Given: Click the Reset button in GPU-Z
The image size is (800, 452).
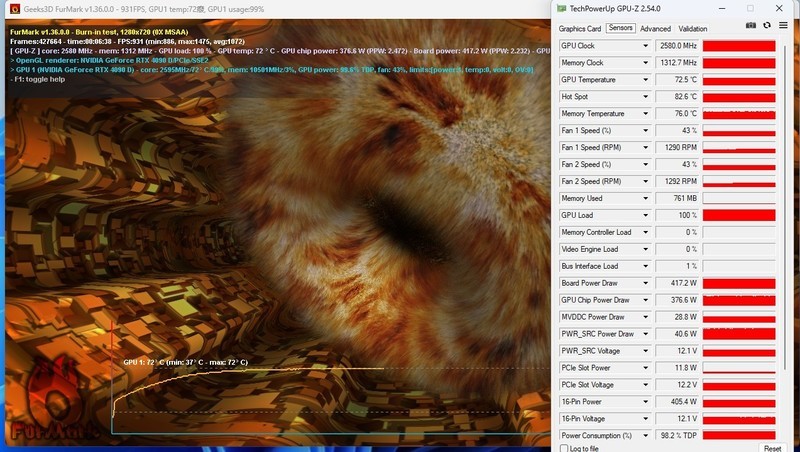Looking at the screenshot, I should (x=772, y=448).
